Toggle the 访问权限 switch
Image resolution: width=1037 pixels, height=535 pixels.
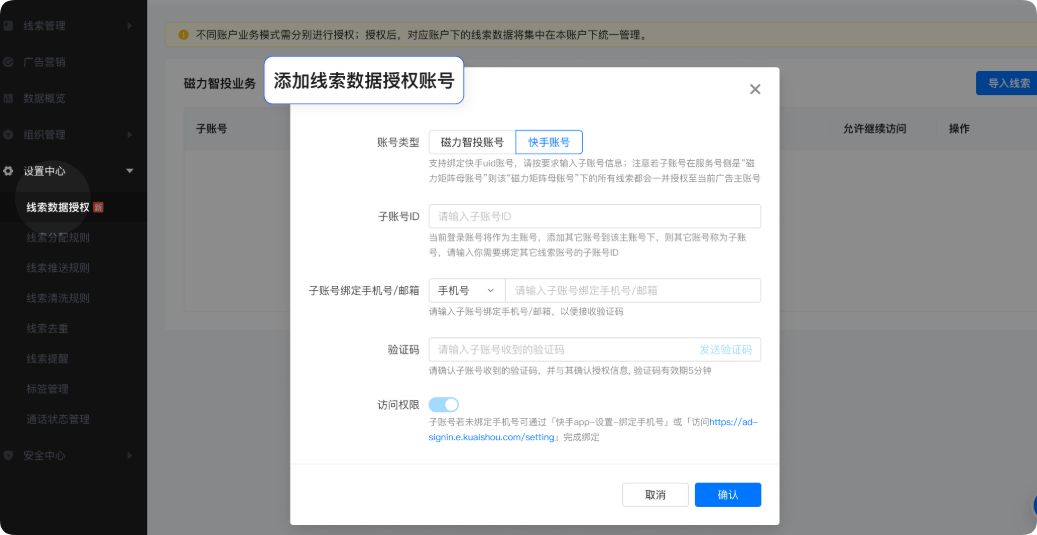[444, 405]
